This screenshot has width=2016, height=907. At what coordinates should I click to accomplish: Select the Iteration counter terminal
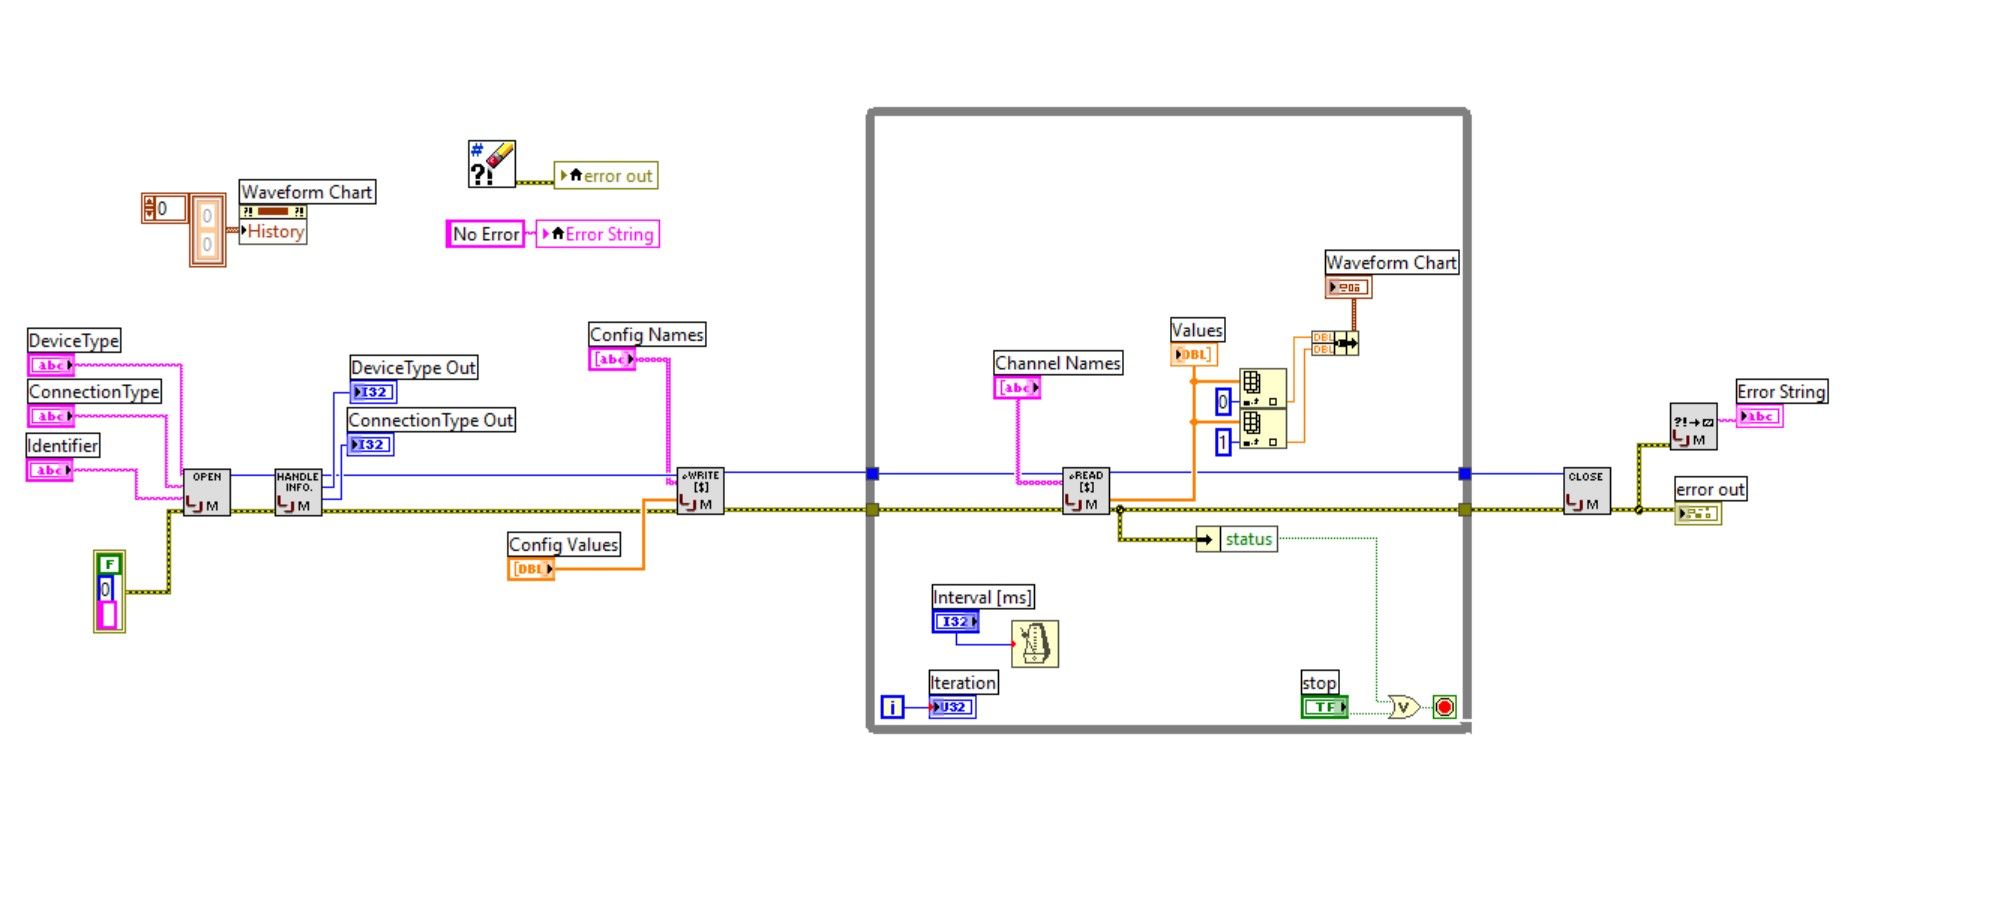pyautogui.click(x=955, y=707)
